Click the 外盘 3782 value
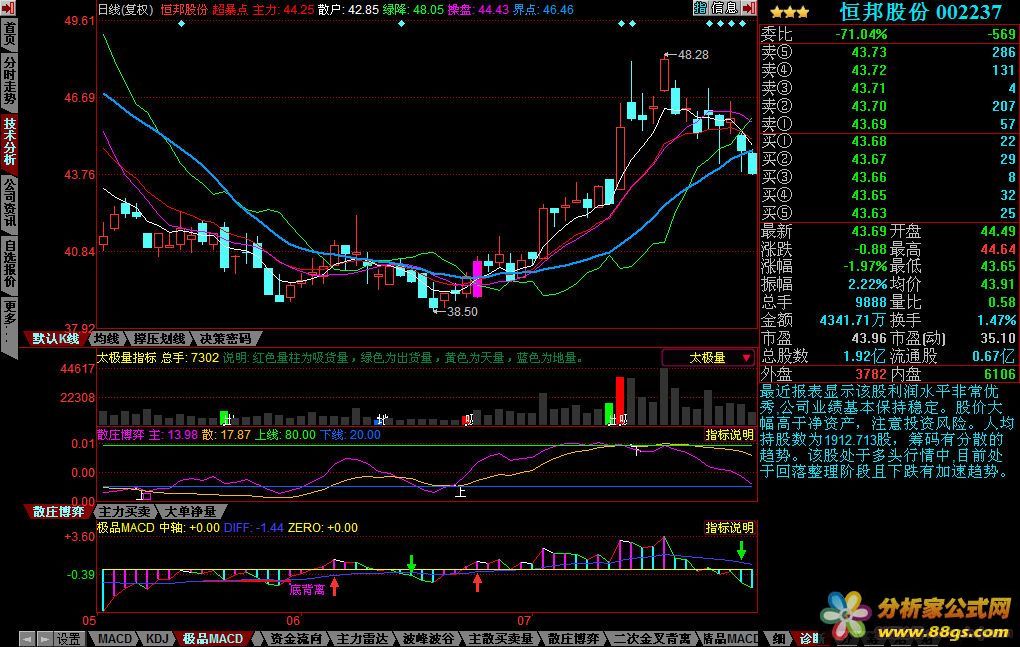 [871, 374]
